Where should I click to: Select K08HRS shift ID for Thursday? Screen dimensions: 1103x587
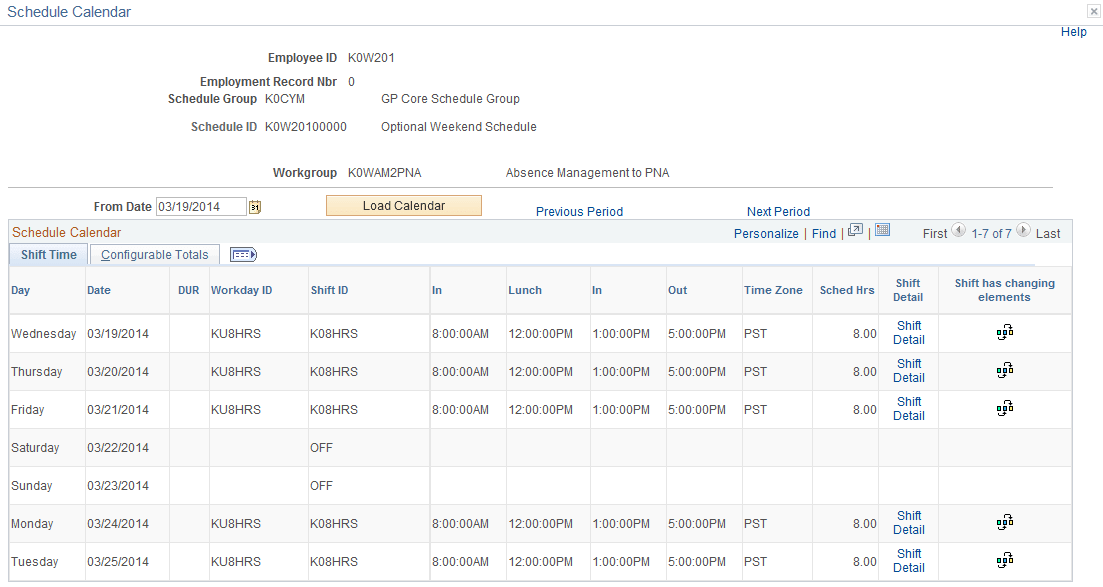pos(334,372)
